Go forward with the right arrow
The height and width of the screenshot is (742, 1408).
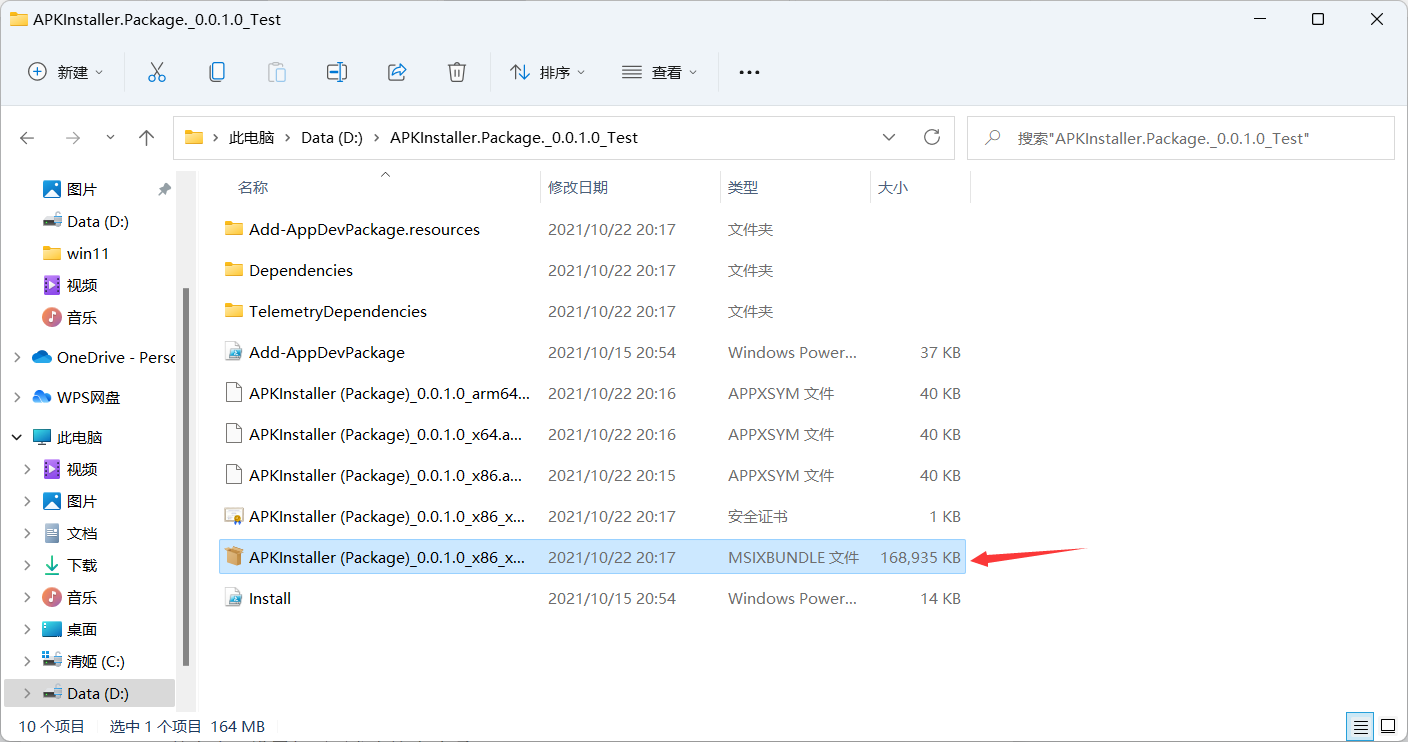(x=72, y=138)
